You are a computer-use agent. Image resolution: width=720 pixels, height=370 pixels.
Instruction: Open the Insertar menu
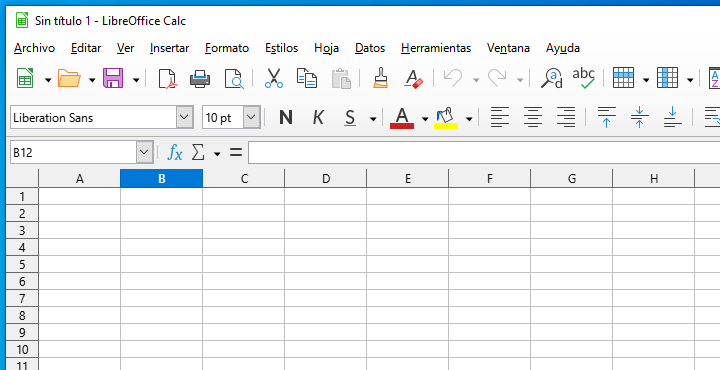[169, 48]
